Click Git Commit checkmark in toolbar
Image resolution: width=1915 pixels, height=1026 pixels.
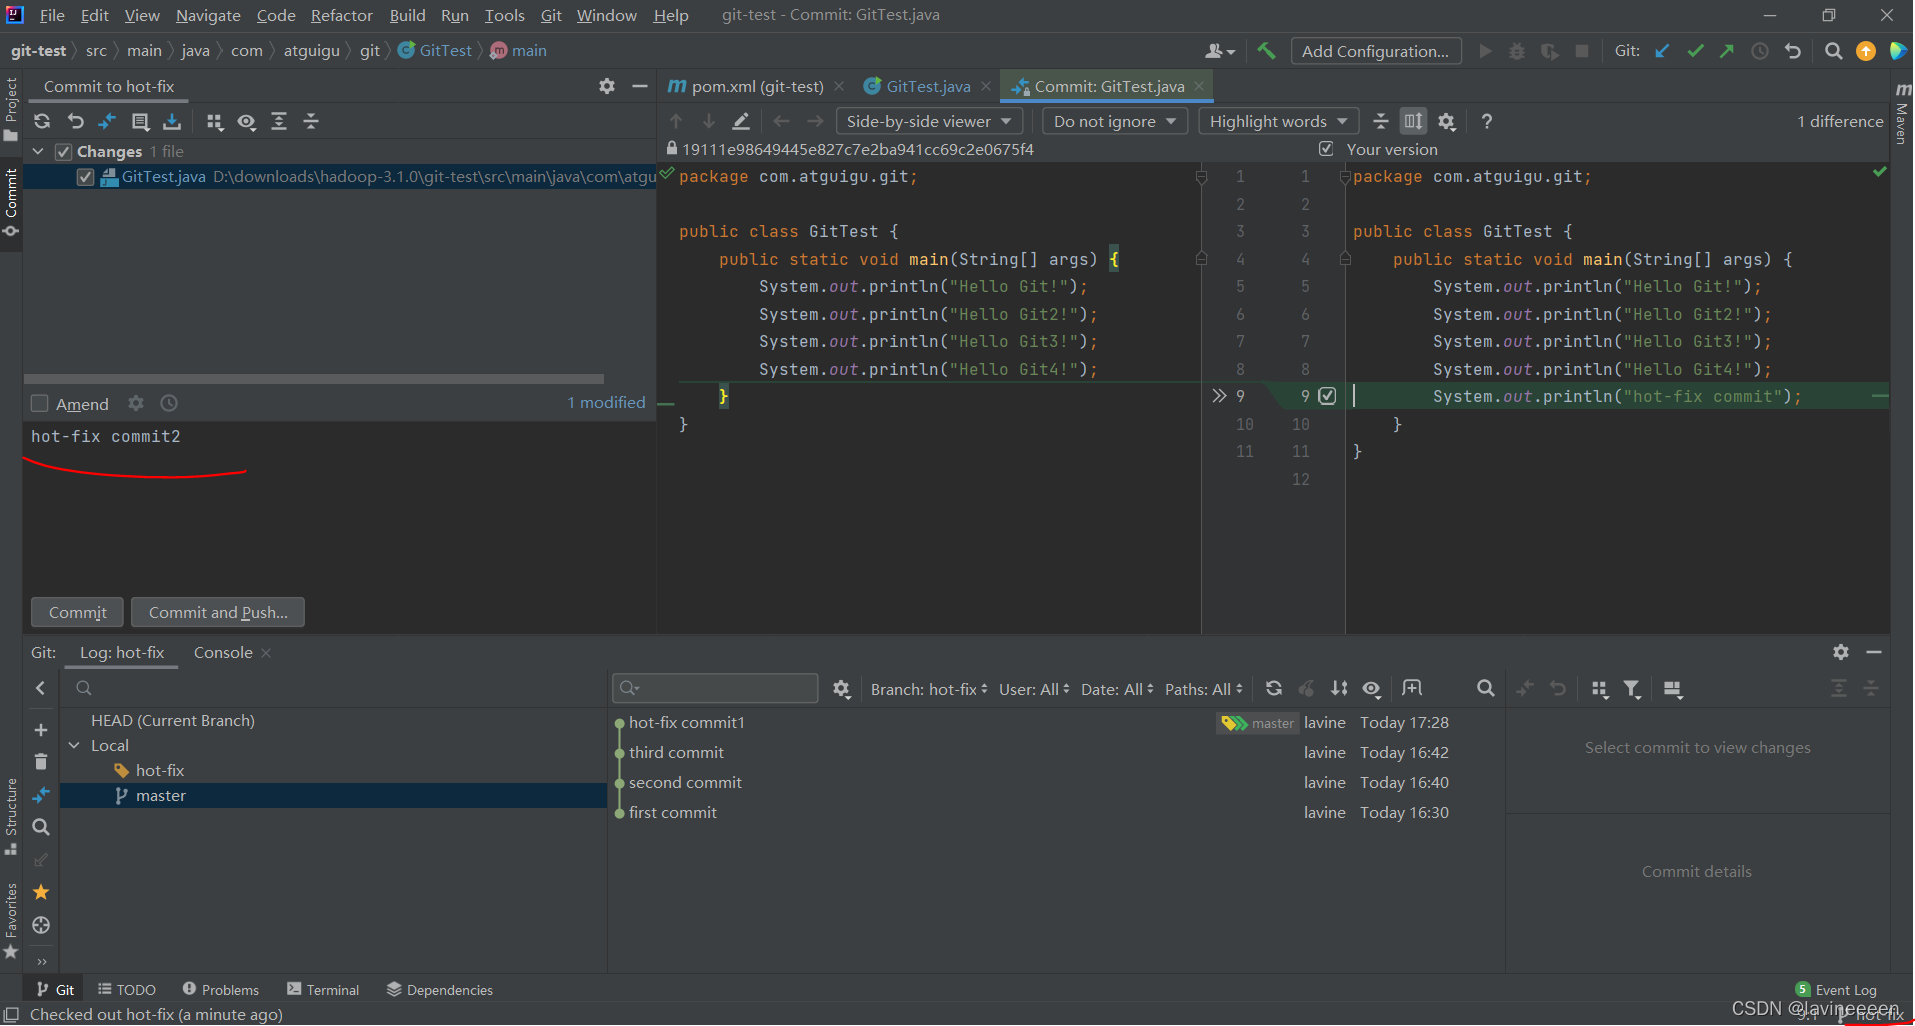pyautogui.click(x=1695, y=51)
